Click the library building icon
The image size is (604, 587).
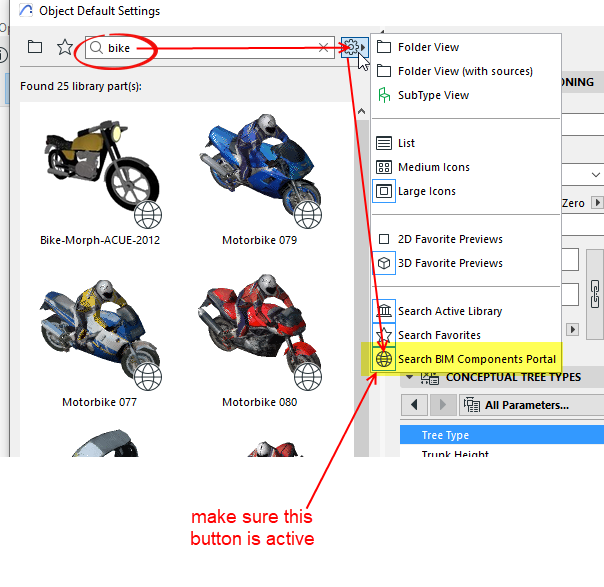click(x=384, y=311)
